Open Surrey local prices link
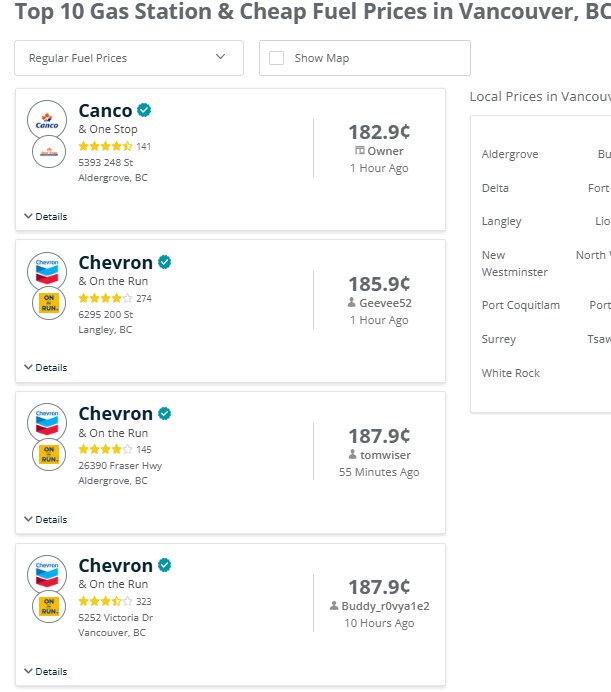611x692 pixels. coord(499,339)
